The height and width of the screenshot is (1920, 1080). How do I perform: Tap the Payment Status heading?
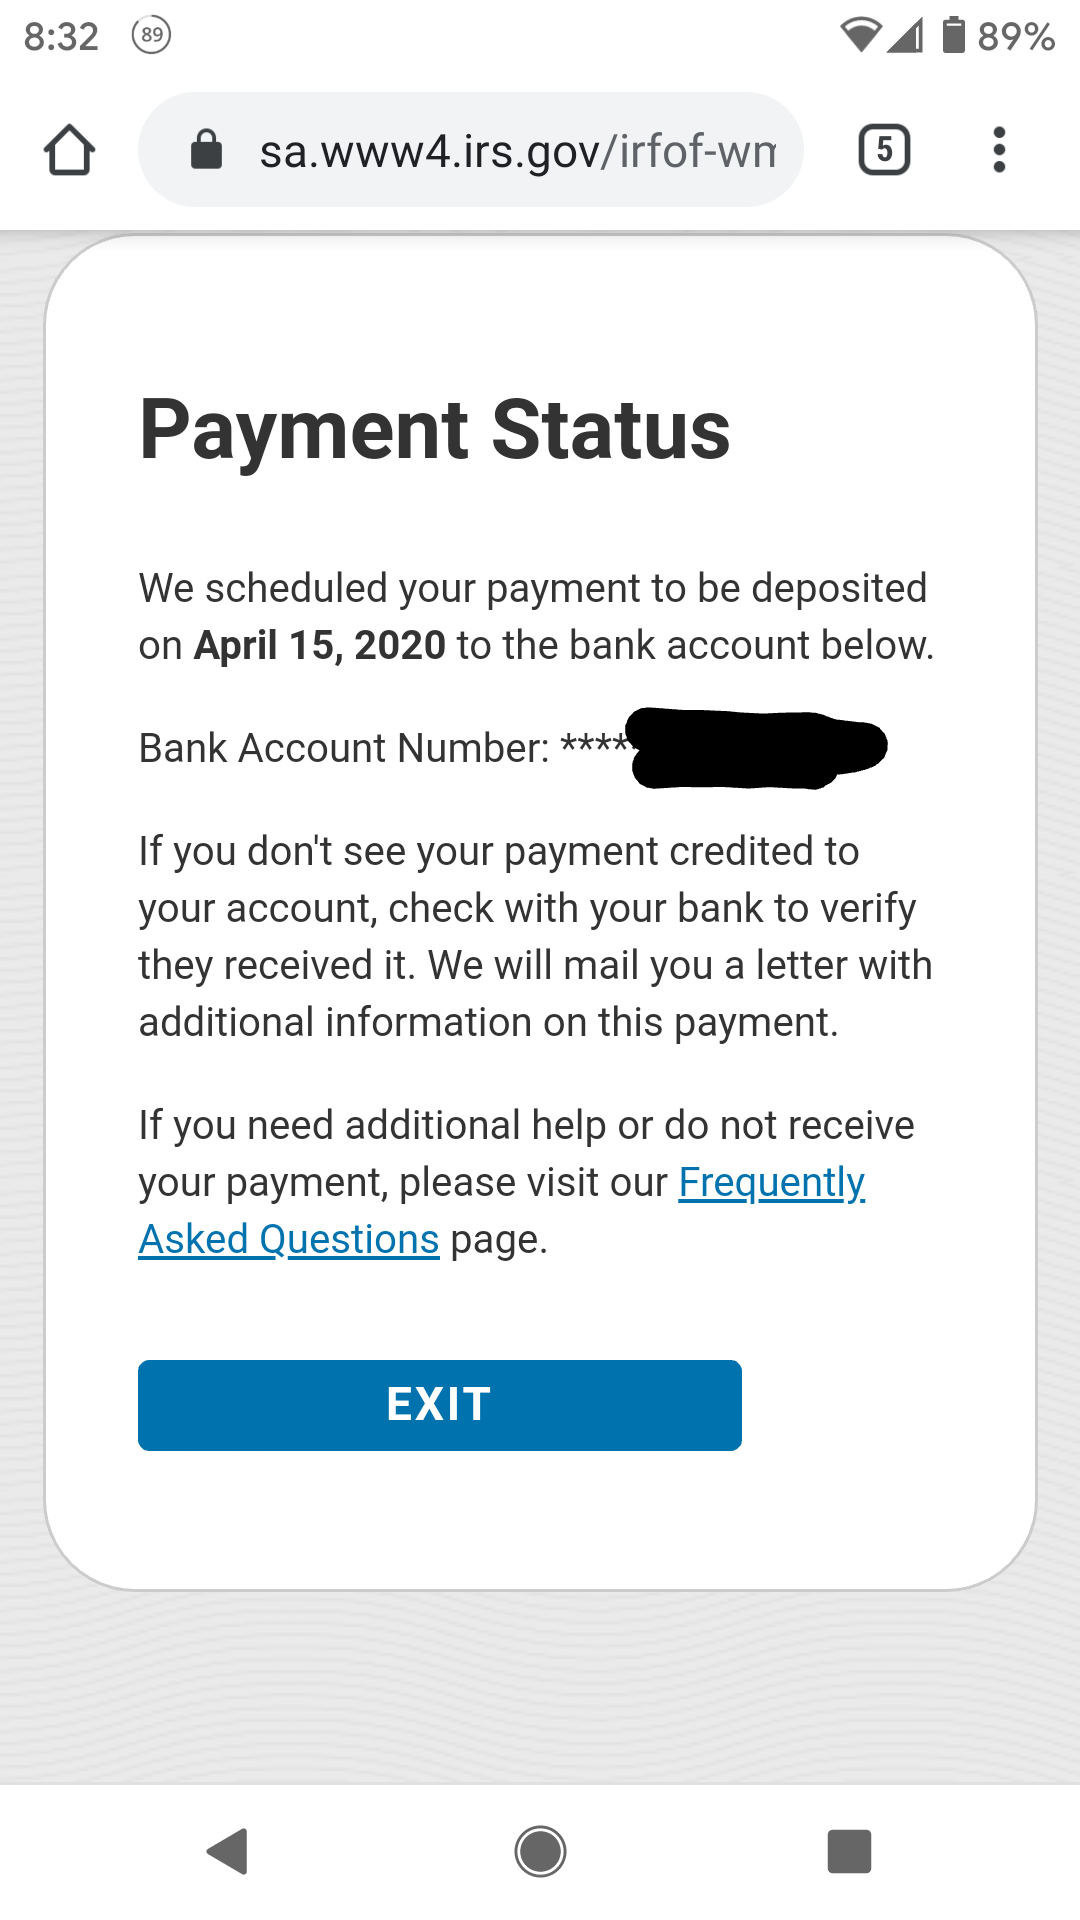coord(435,430)
